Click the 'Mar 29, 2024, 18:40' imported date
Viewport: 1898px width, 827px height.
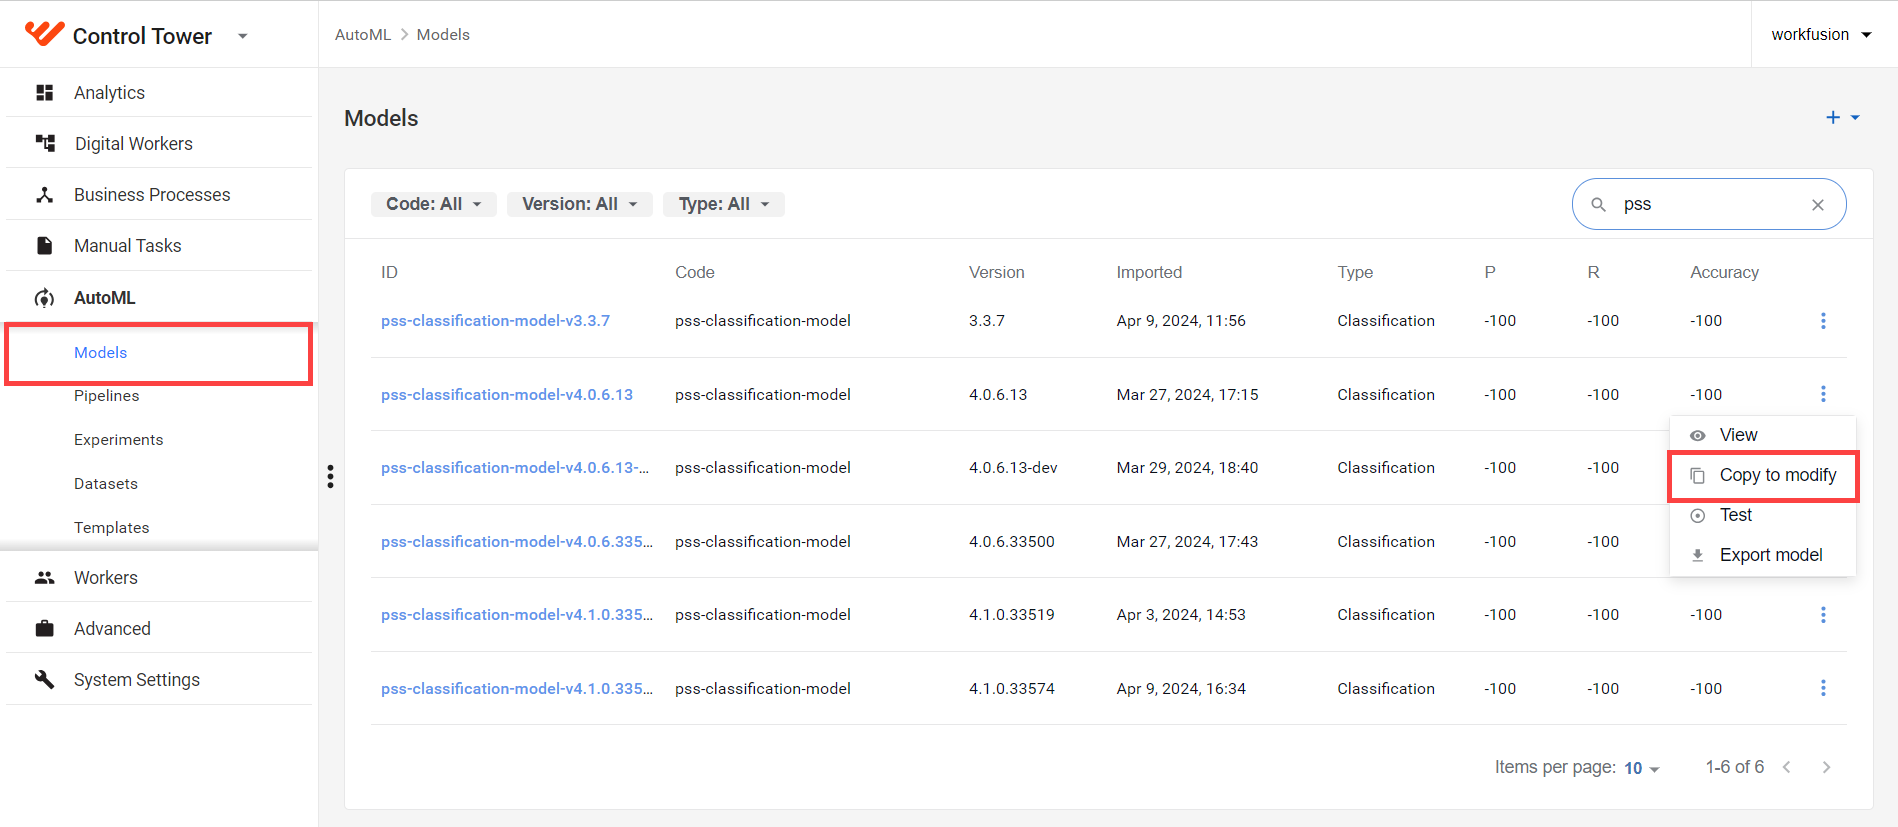(x=1187, y=468)
